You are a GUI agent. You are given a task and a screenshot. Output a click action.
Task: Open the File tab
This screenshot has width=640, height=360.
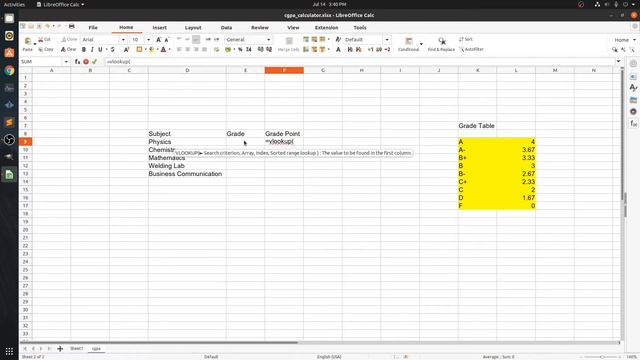click(x=93, y=27)
